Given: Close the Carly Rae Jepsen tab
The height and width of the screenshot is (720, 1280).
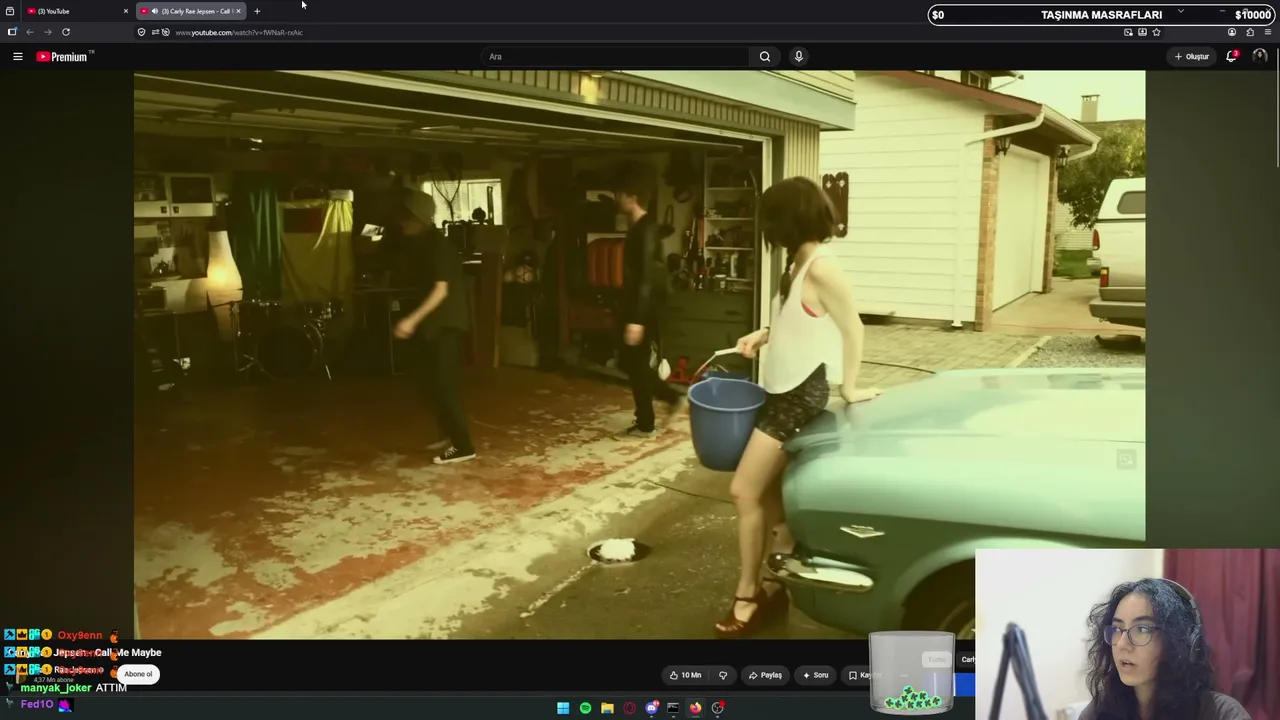Looking at the screenshot, I should coord(238,11).
